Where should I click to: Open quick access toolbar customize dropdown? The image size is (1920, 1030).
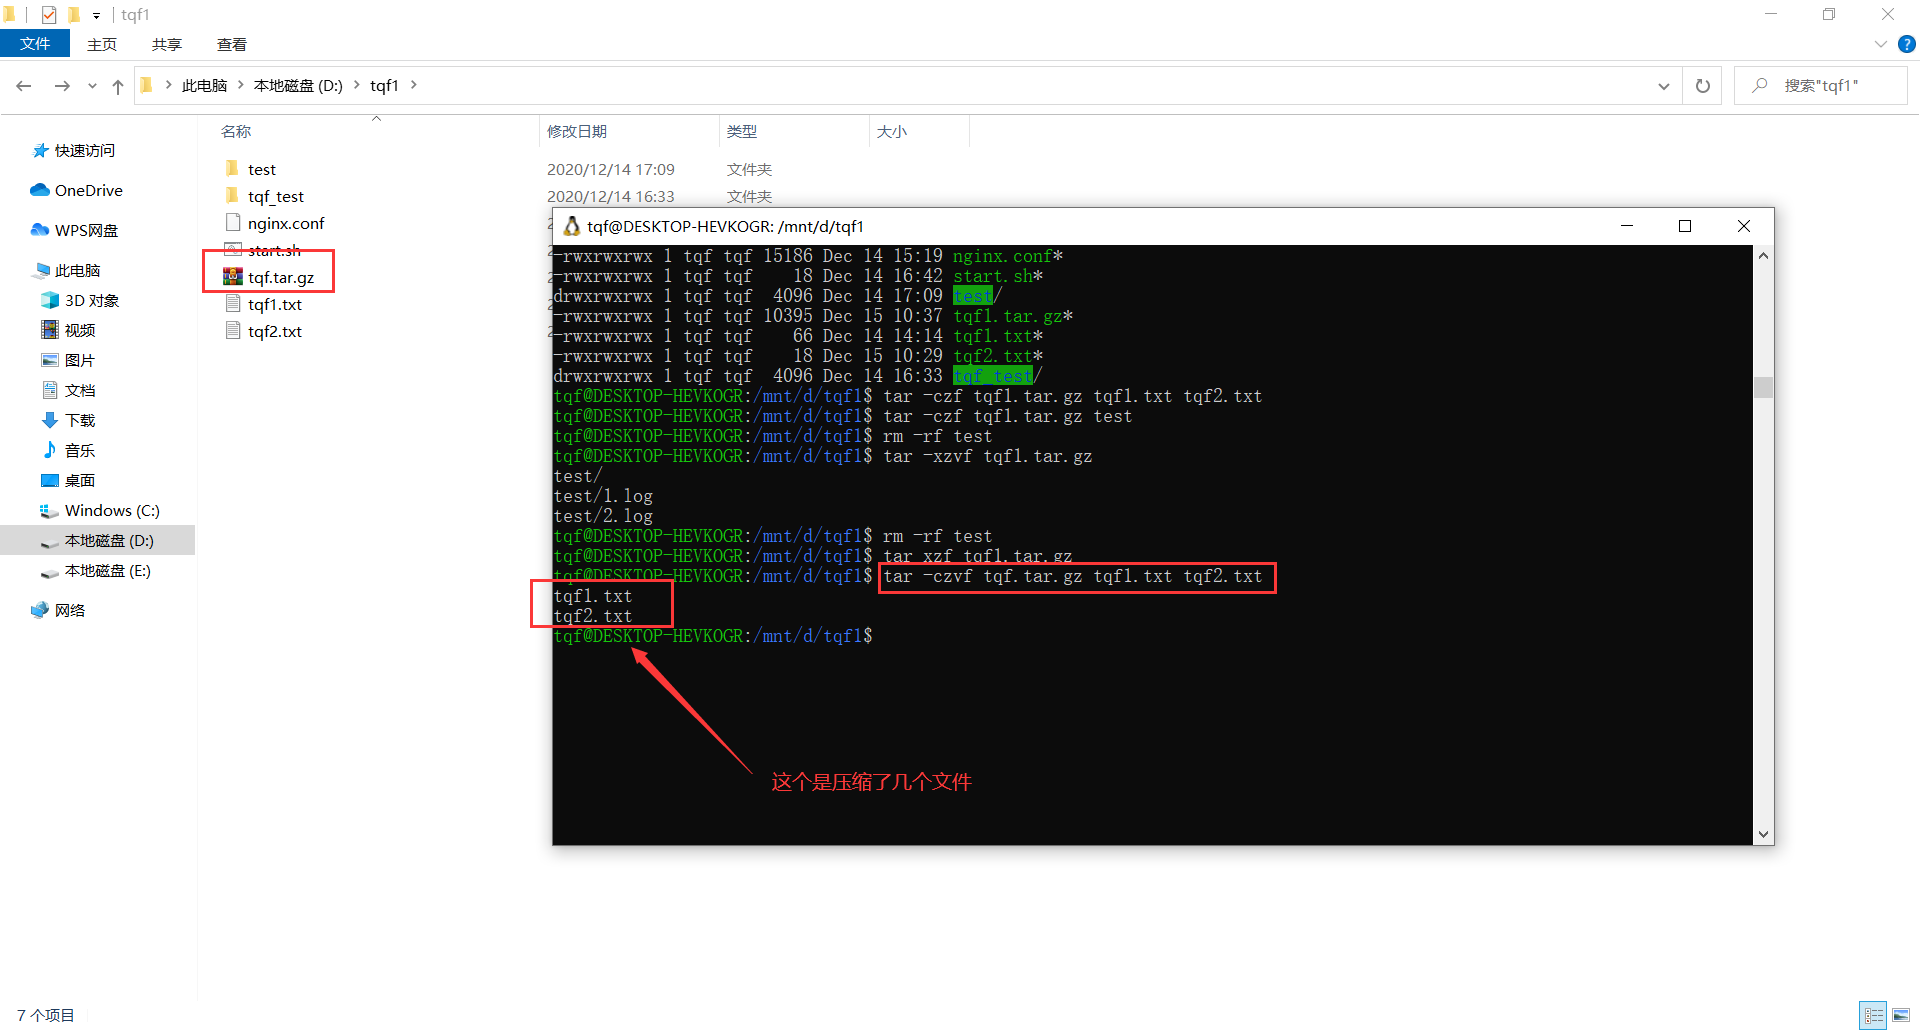click(x=96, y=15)
